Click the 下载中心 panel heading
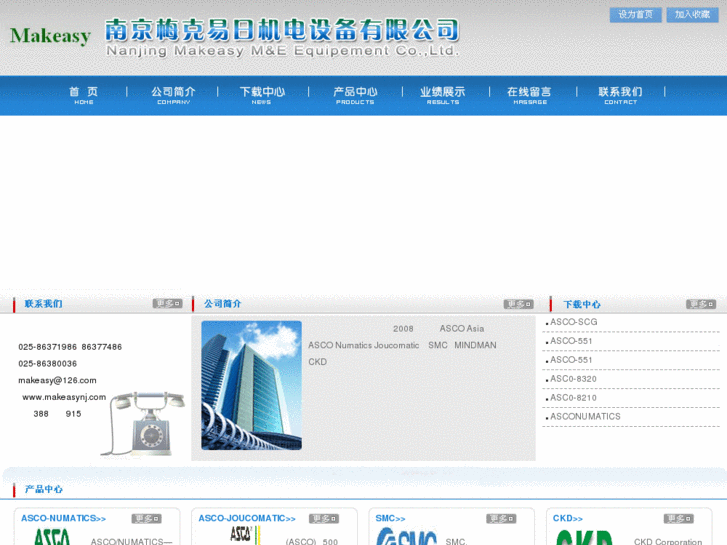Viewport: 727px width, 545px height. (x=582, y=304)
